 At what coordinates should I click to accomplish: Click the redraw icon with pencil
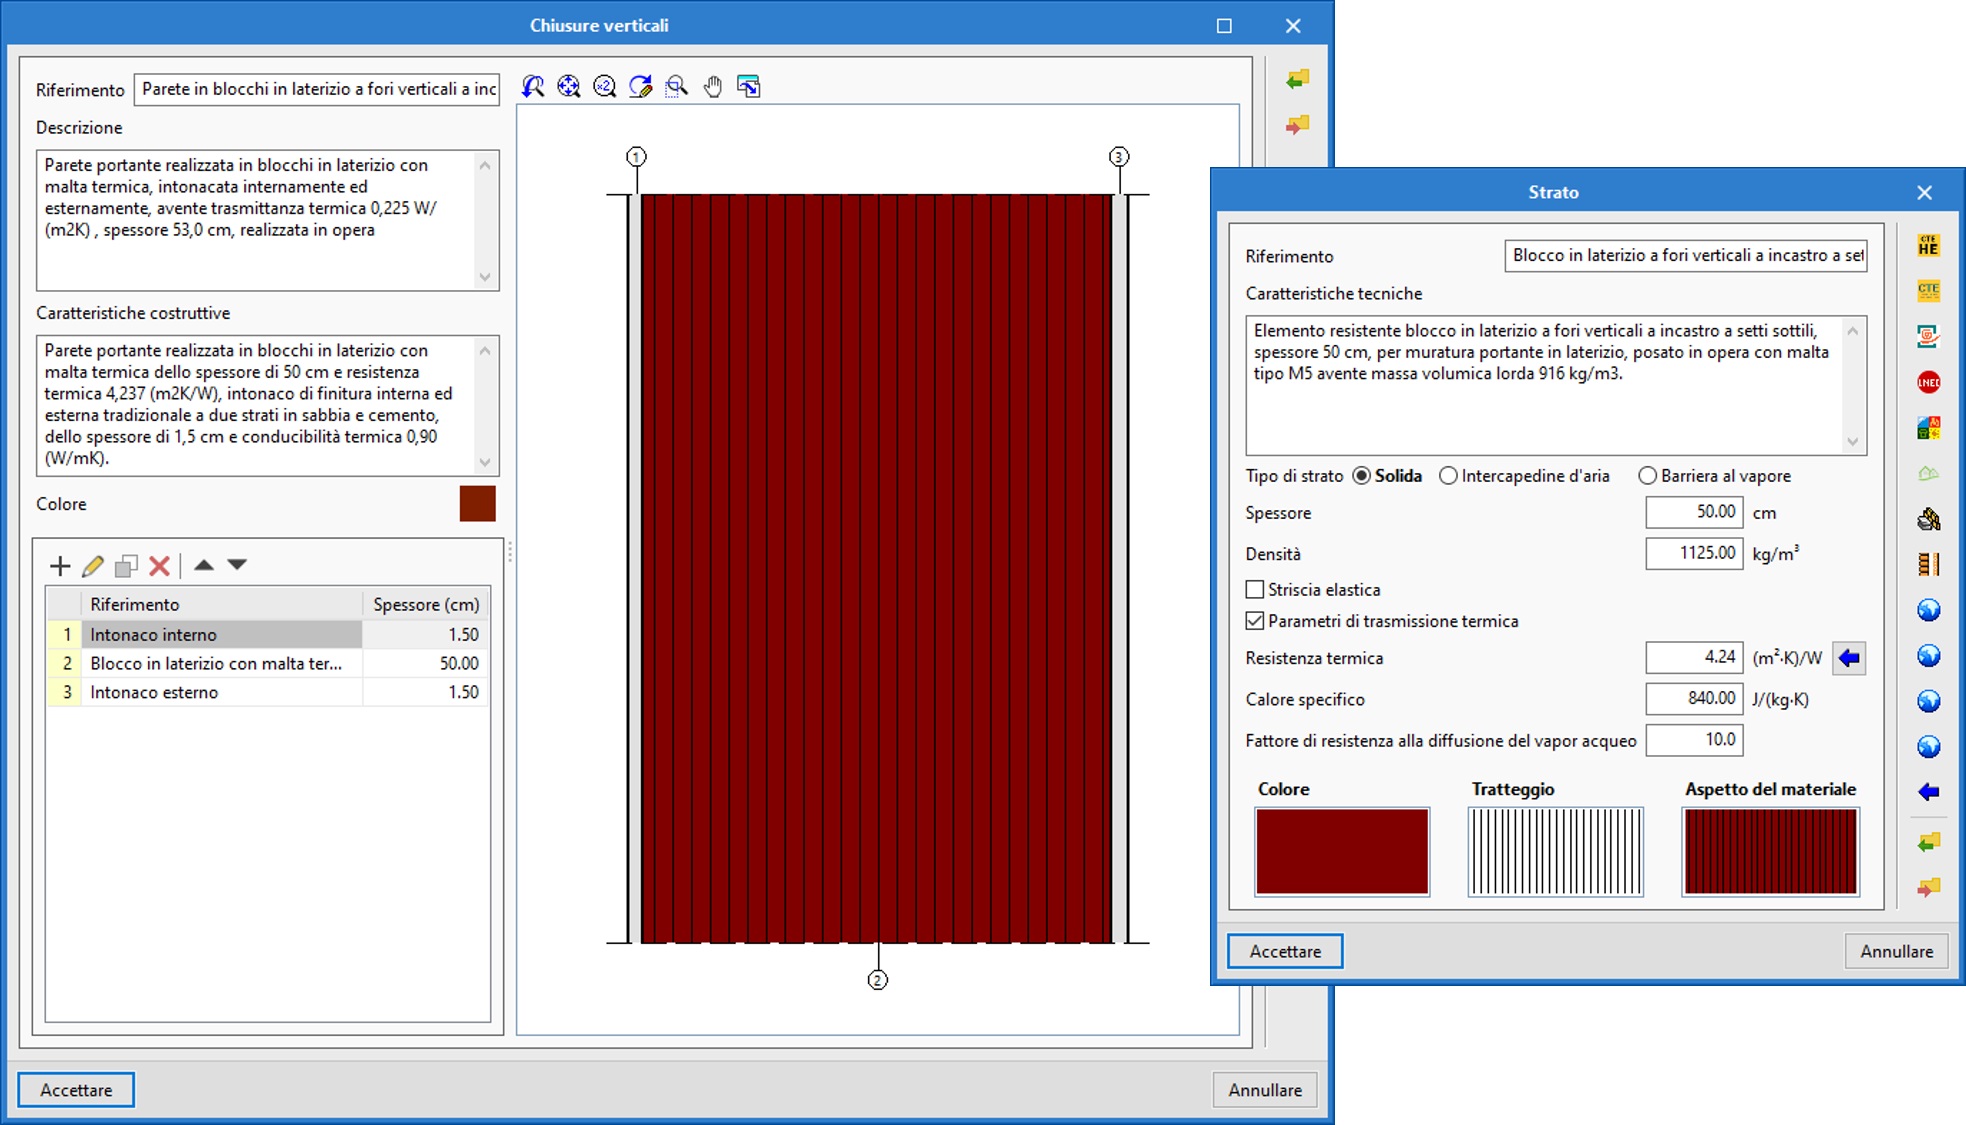coord(641,87)
